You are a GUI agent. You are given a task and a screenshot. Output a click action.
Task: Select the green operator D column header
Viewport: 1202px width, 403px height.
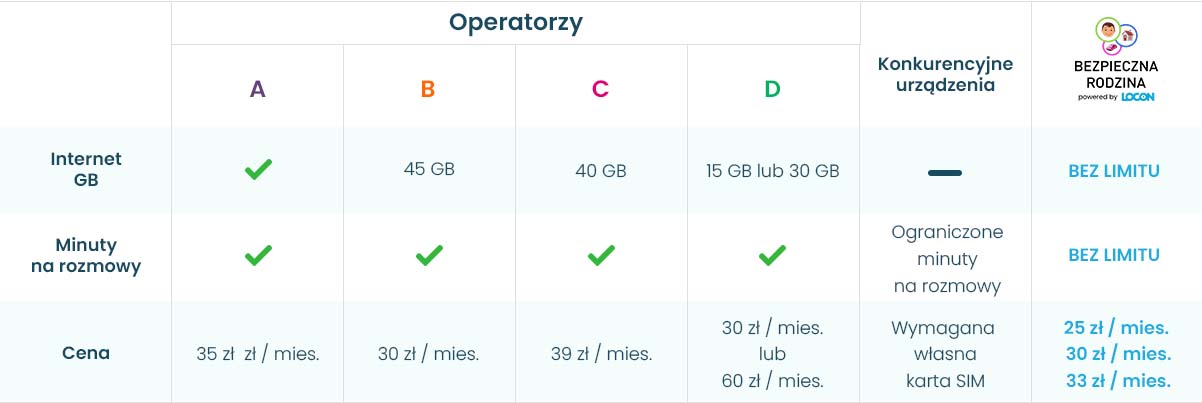click(x=772, y=89)
